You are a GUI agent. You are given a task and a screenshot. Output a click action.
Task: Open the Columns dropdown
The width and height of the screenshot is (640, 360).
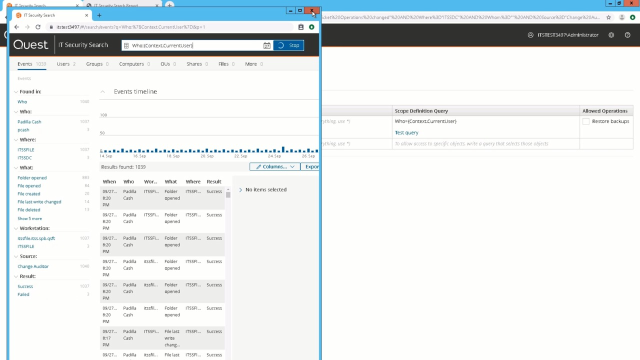[x=275, y=167]
